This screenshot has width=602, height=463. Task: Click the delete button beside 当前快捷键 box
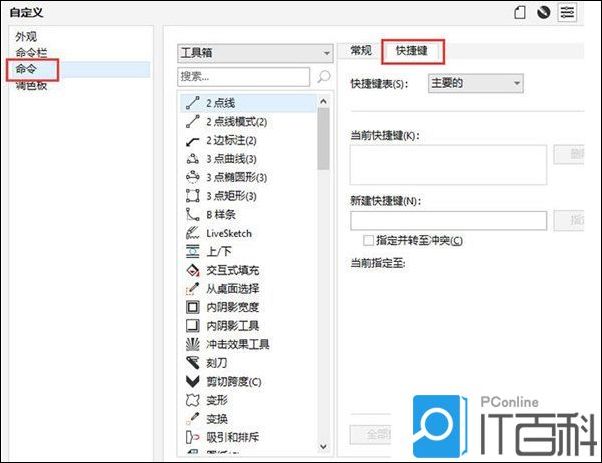569,154
